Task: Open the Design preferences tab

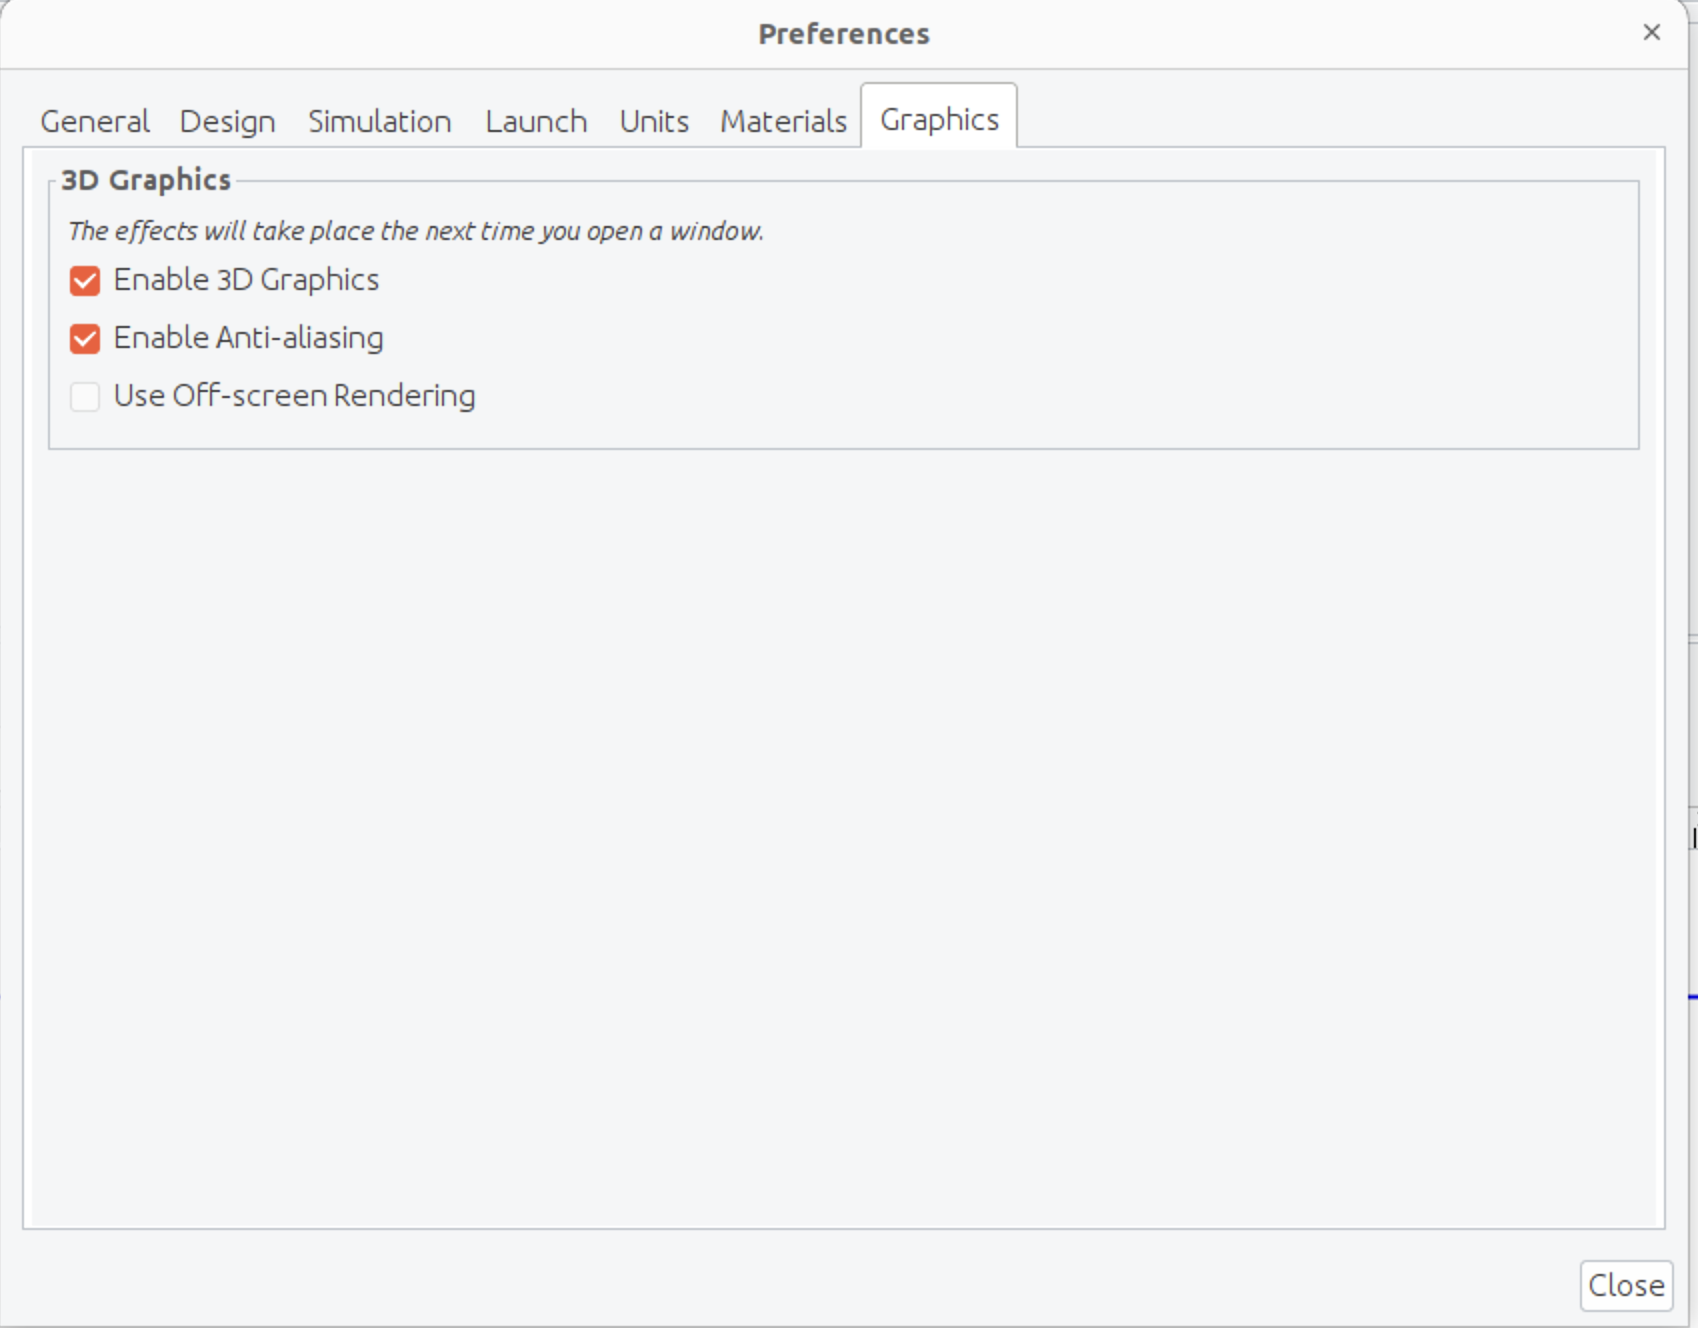Action: [227, 120]
